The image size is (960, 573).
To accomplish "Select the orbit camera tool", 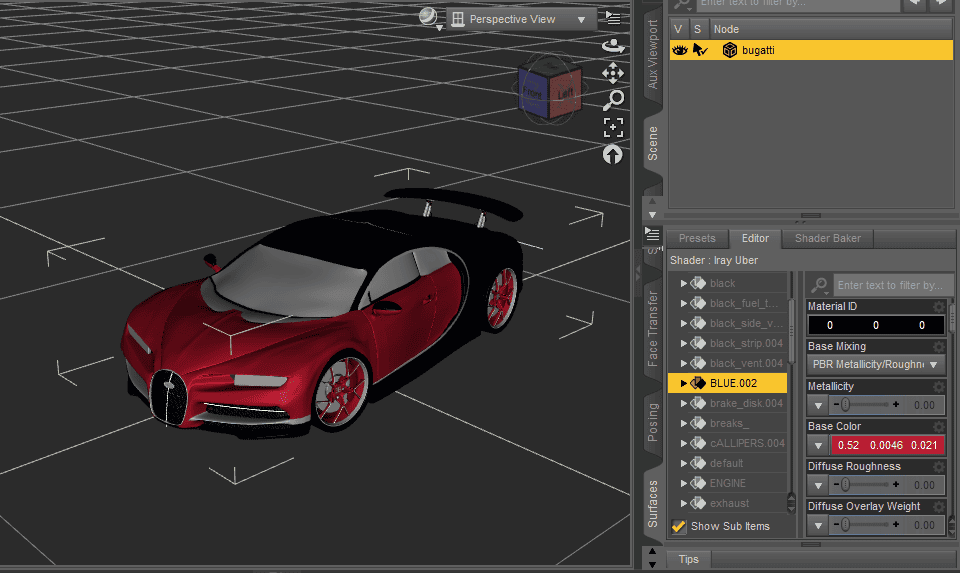I will click(x=613, y=46).
